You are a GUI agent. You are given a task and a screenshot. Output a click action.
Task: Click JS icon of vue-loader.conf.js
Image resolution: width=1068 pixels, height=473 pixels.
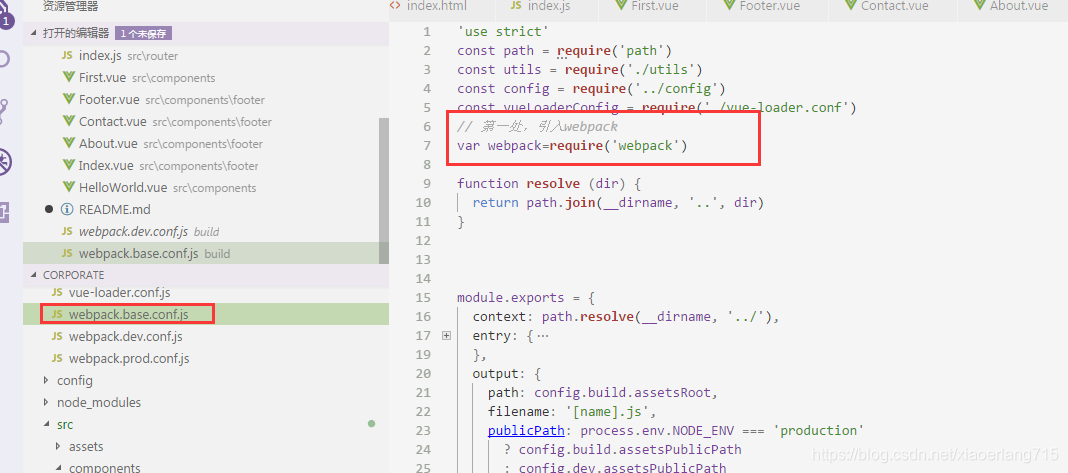coord(57,292)
